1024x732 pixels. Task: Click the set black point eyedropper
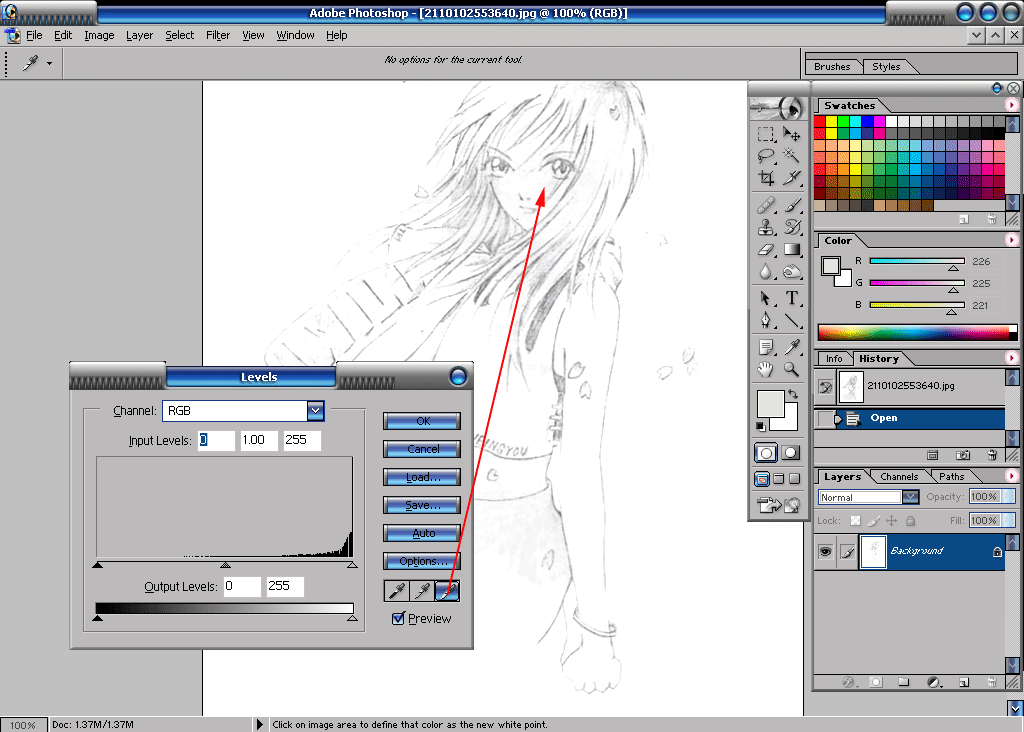coord(397,591)
